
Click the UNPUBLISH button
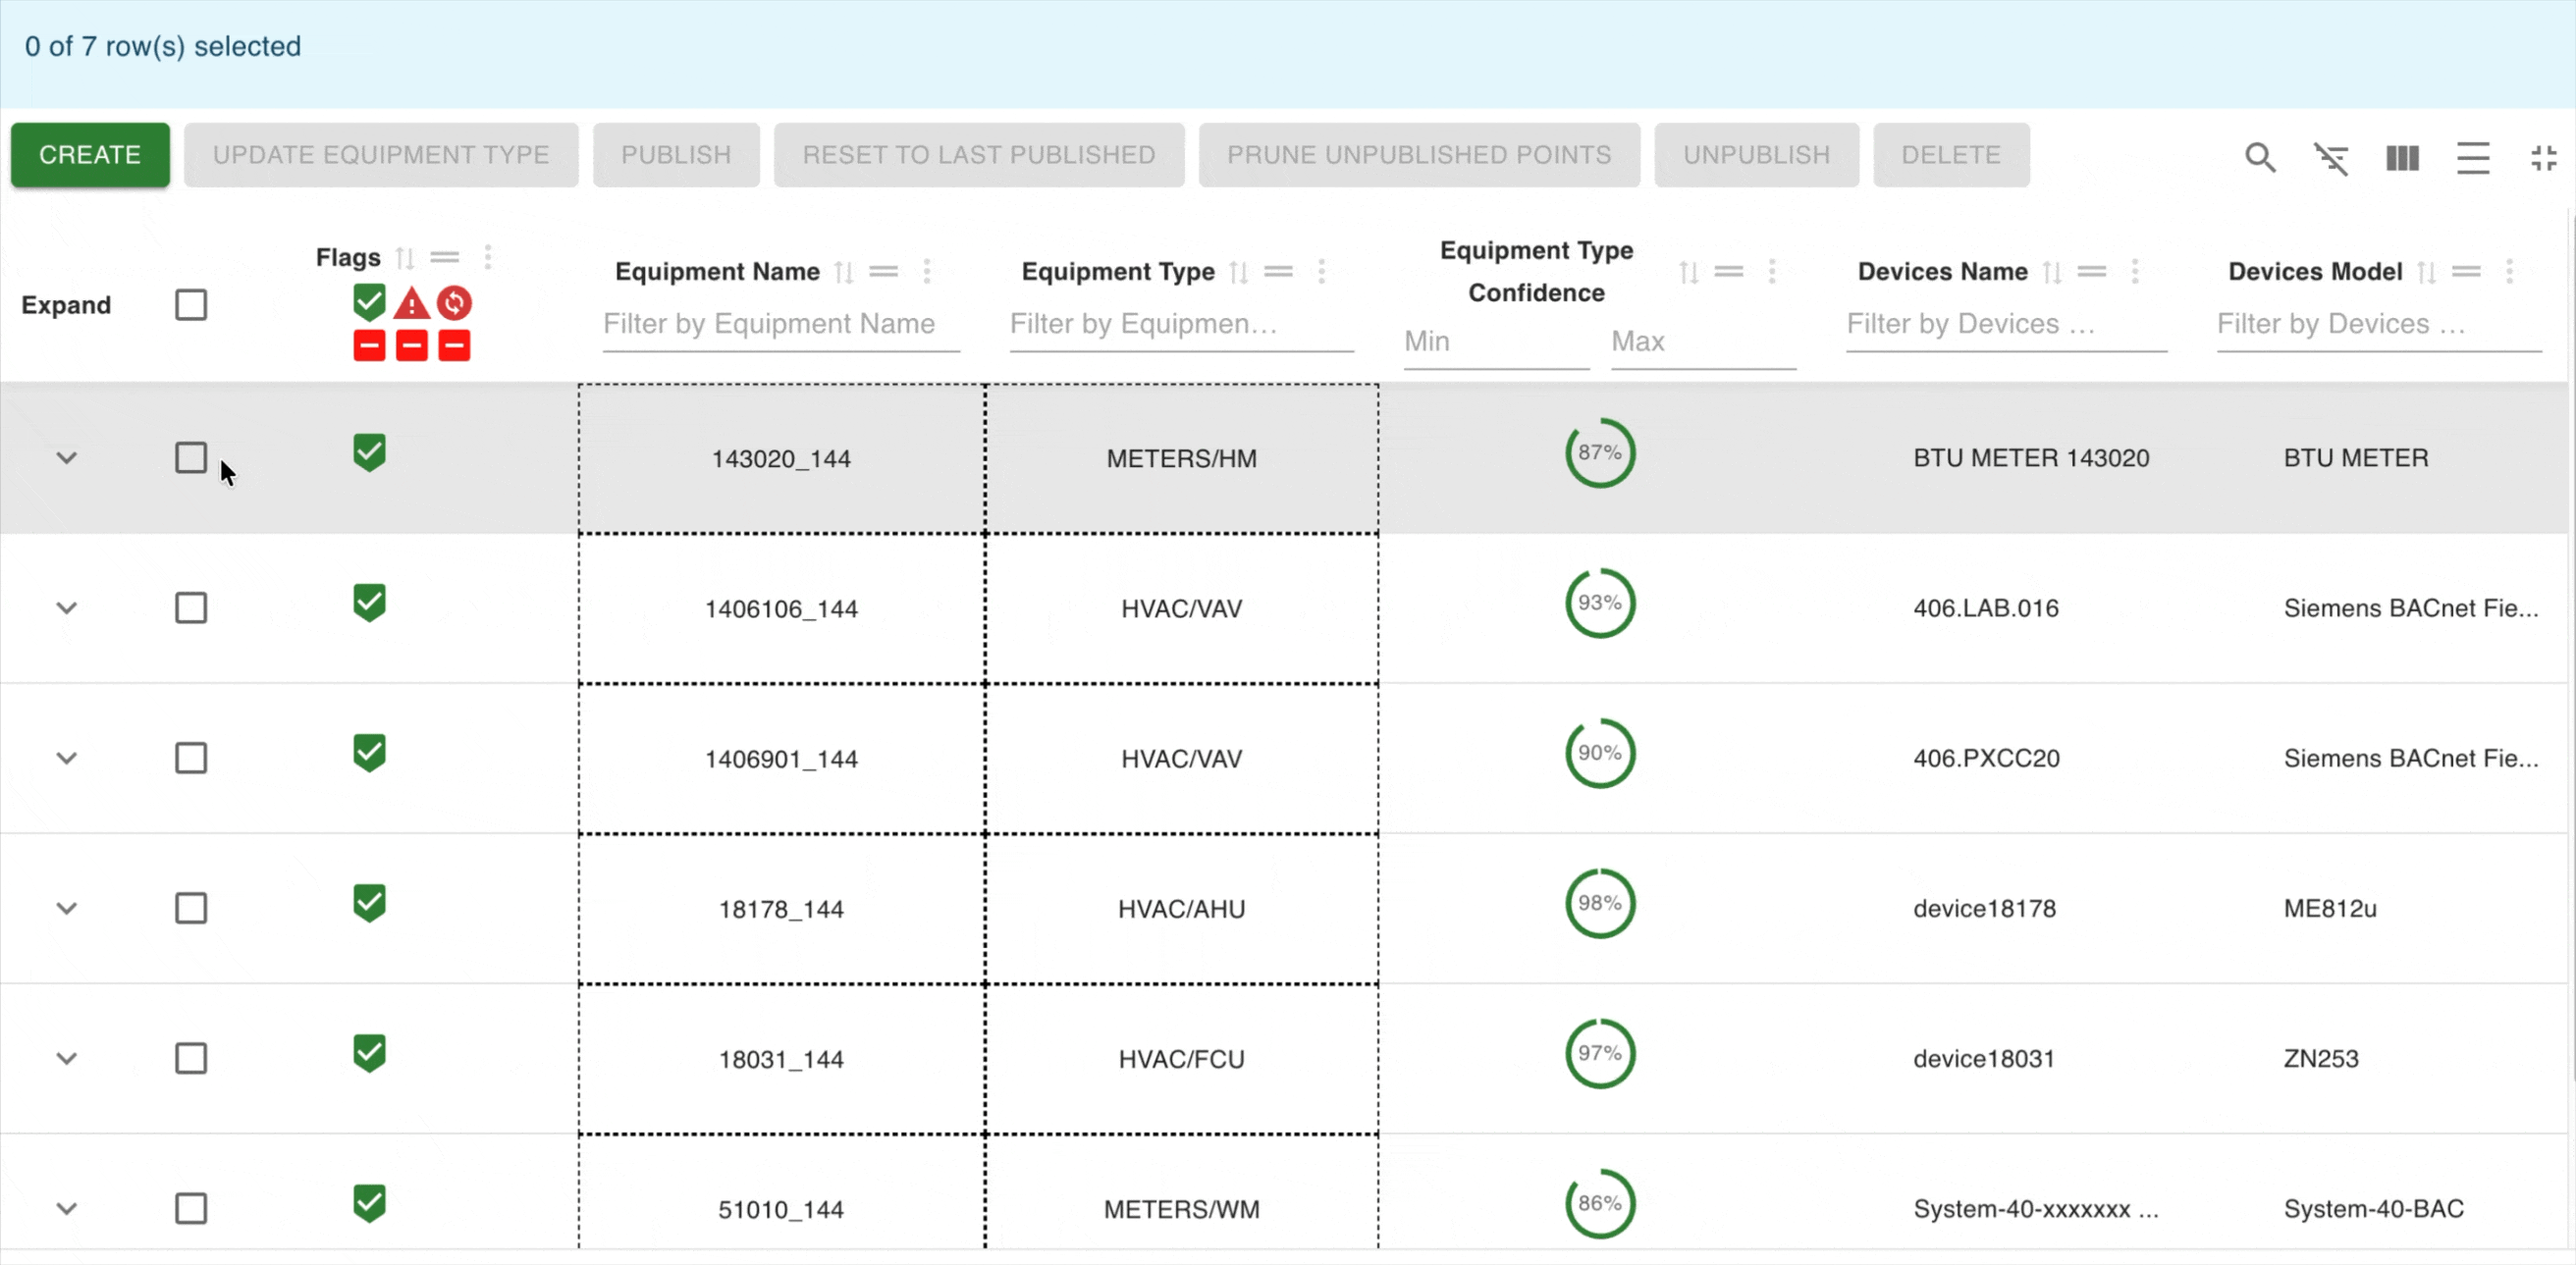point(1756,155)
